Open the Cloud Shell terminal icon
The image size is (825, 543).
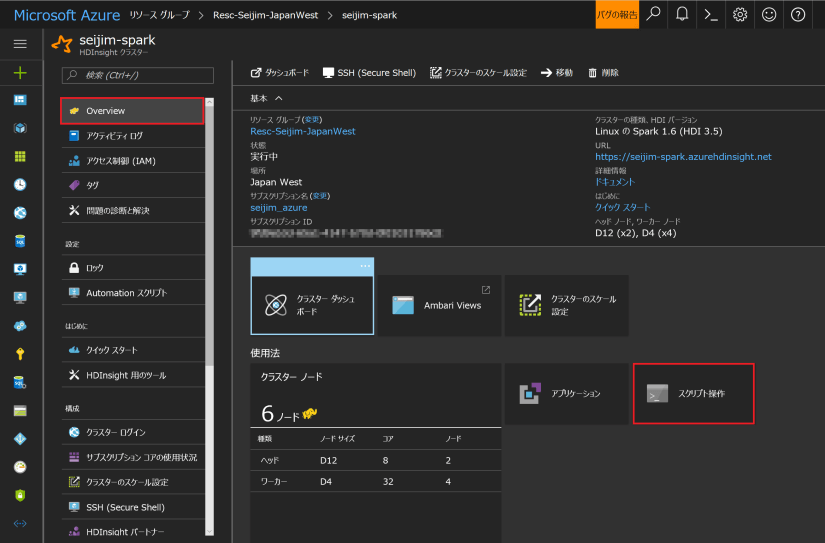tap(711, 14)
